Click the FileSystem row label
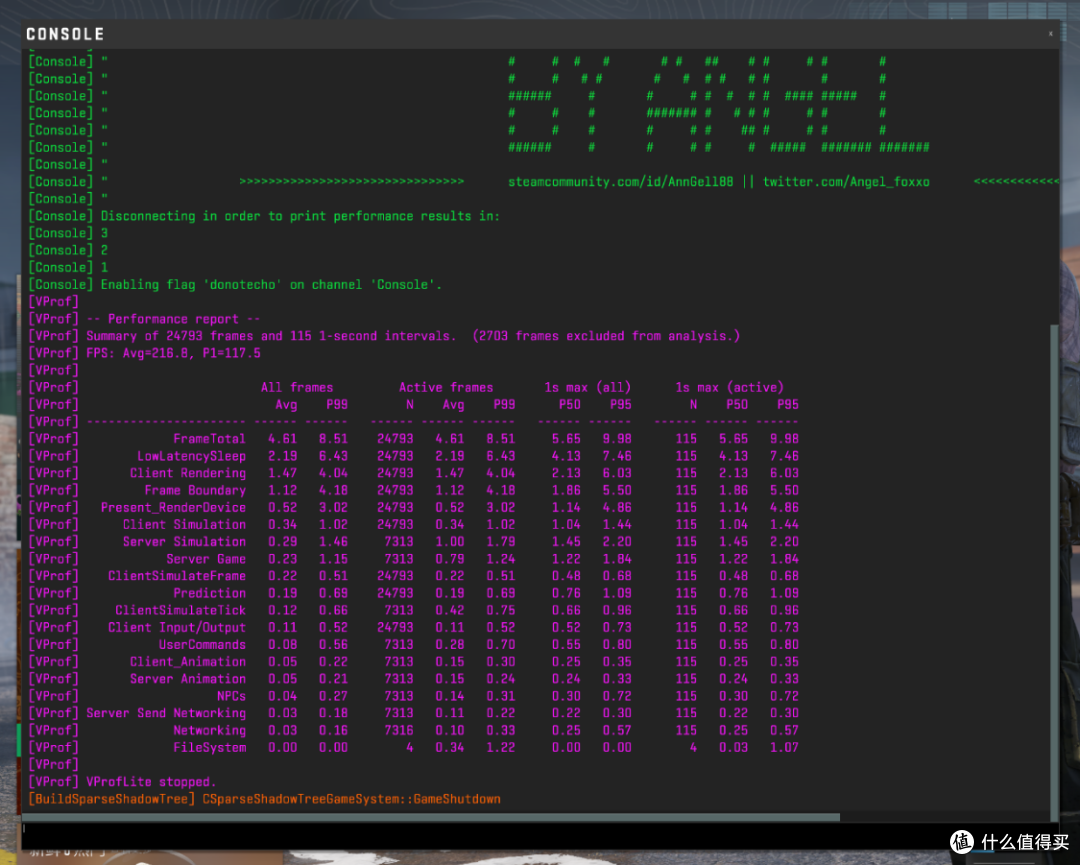 coord(209,747)
